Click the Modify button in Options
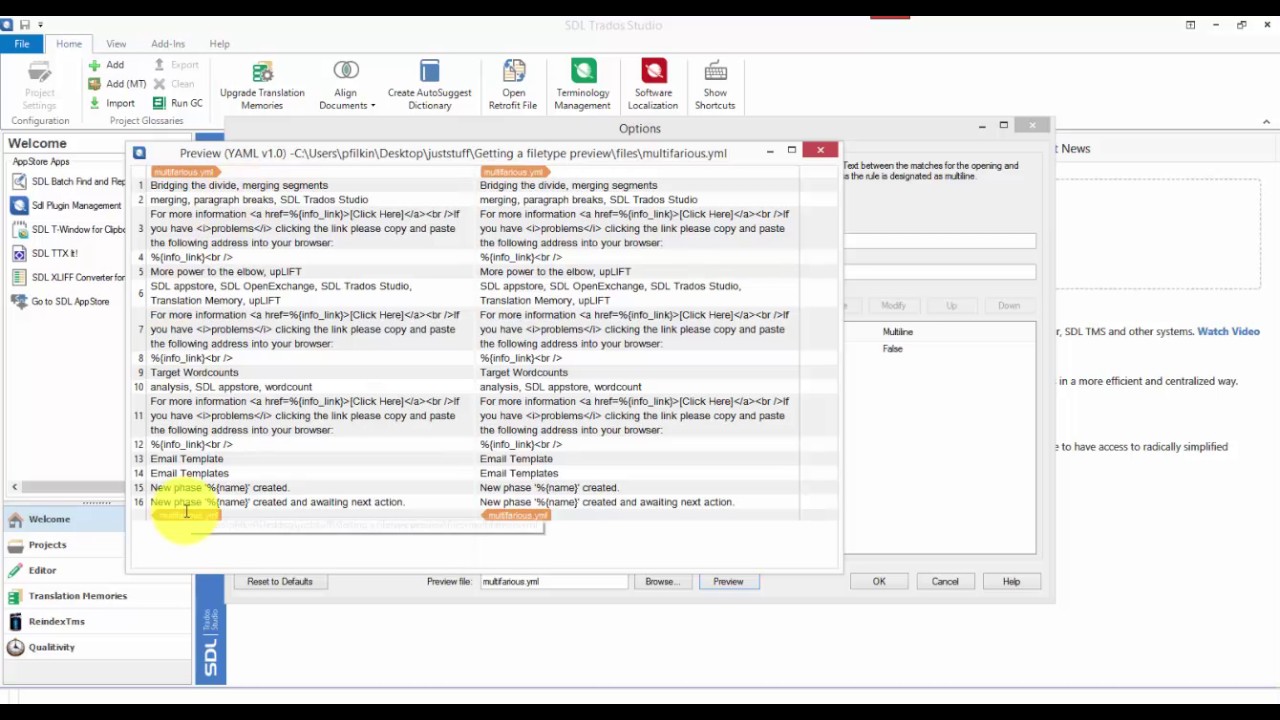 click(893, 306)
